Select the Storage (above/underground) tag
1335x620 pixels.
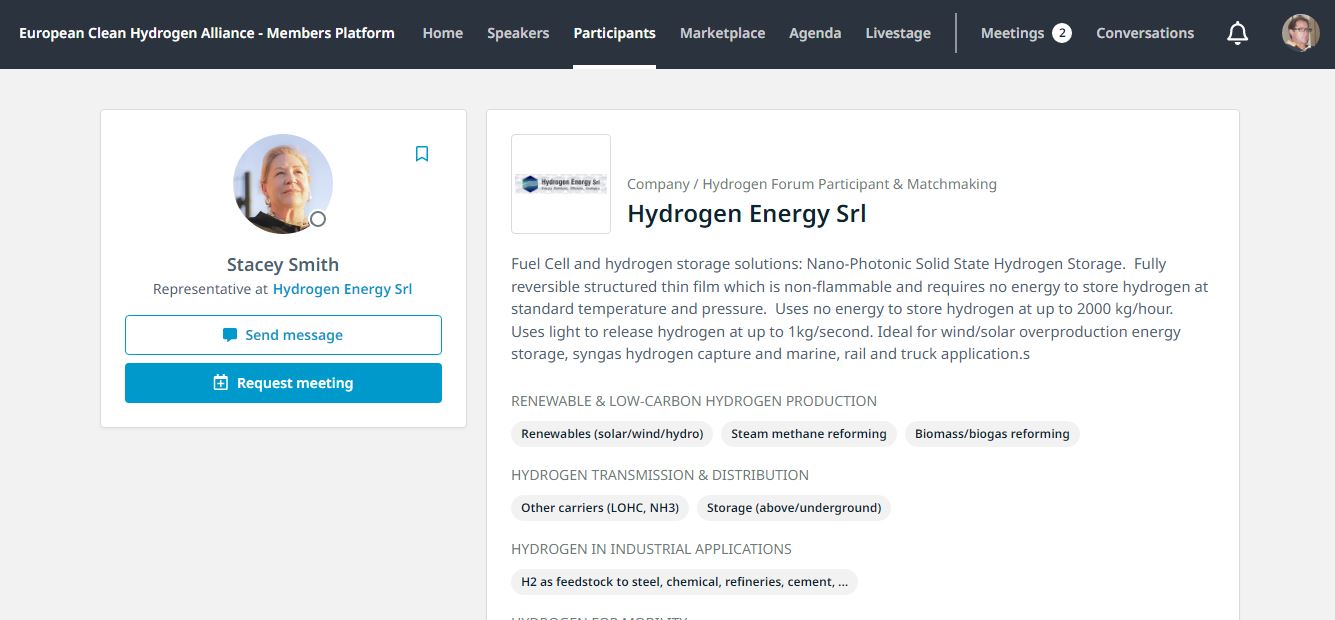point(794,508)
